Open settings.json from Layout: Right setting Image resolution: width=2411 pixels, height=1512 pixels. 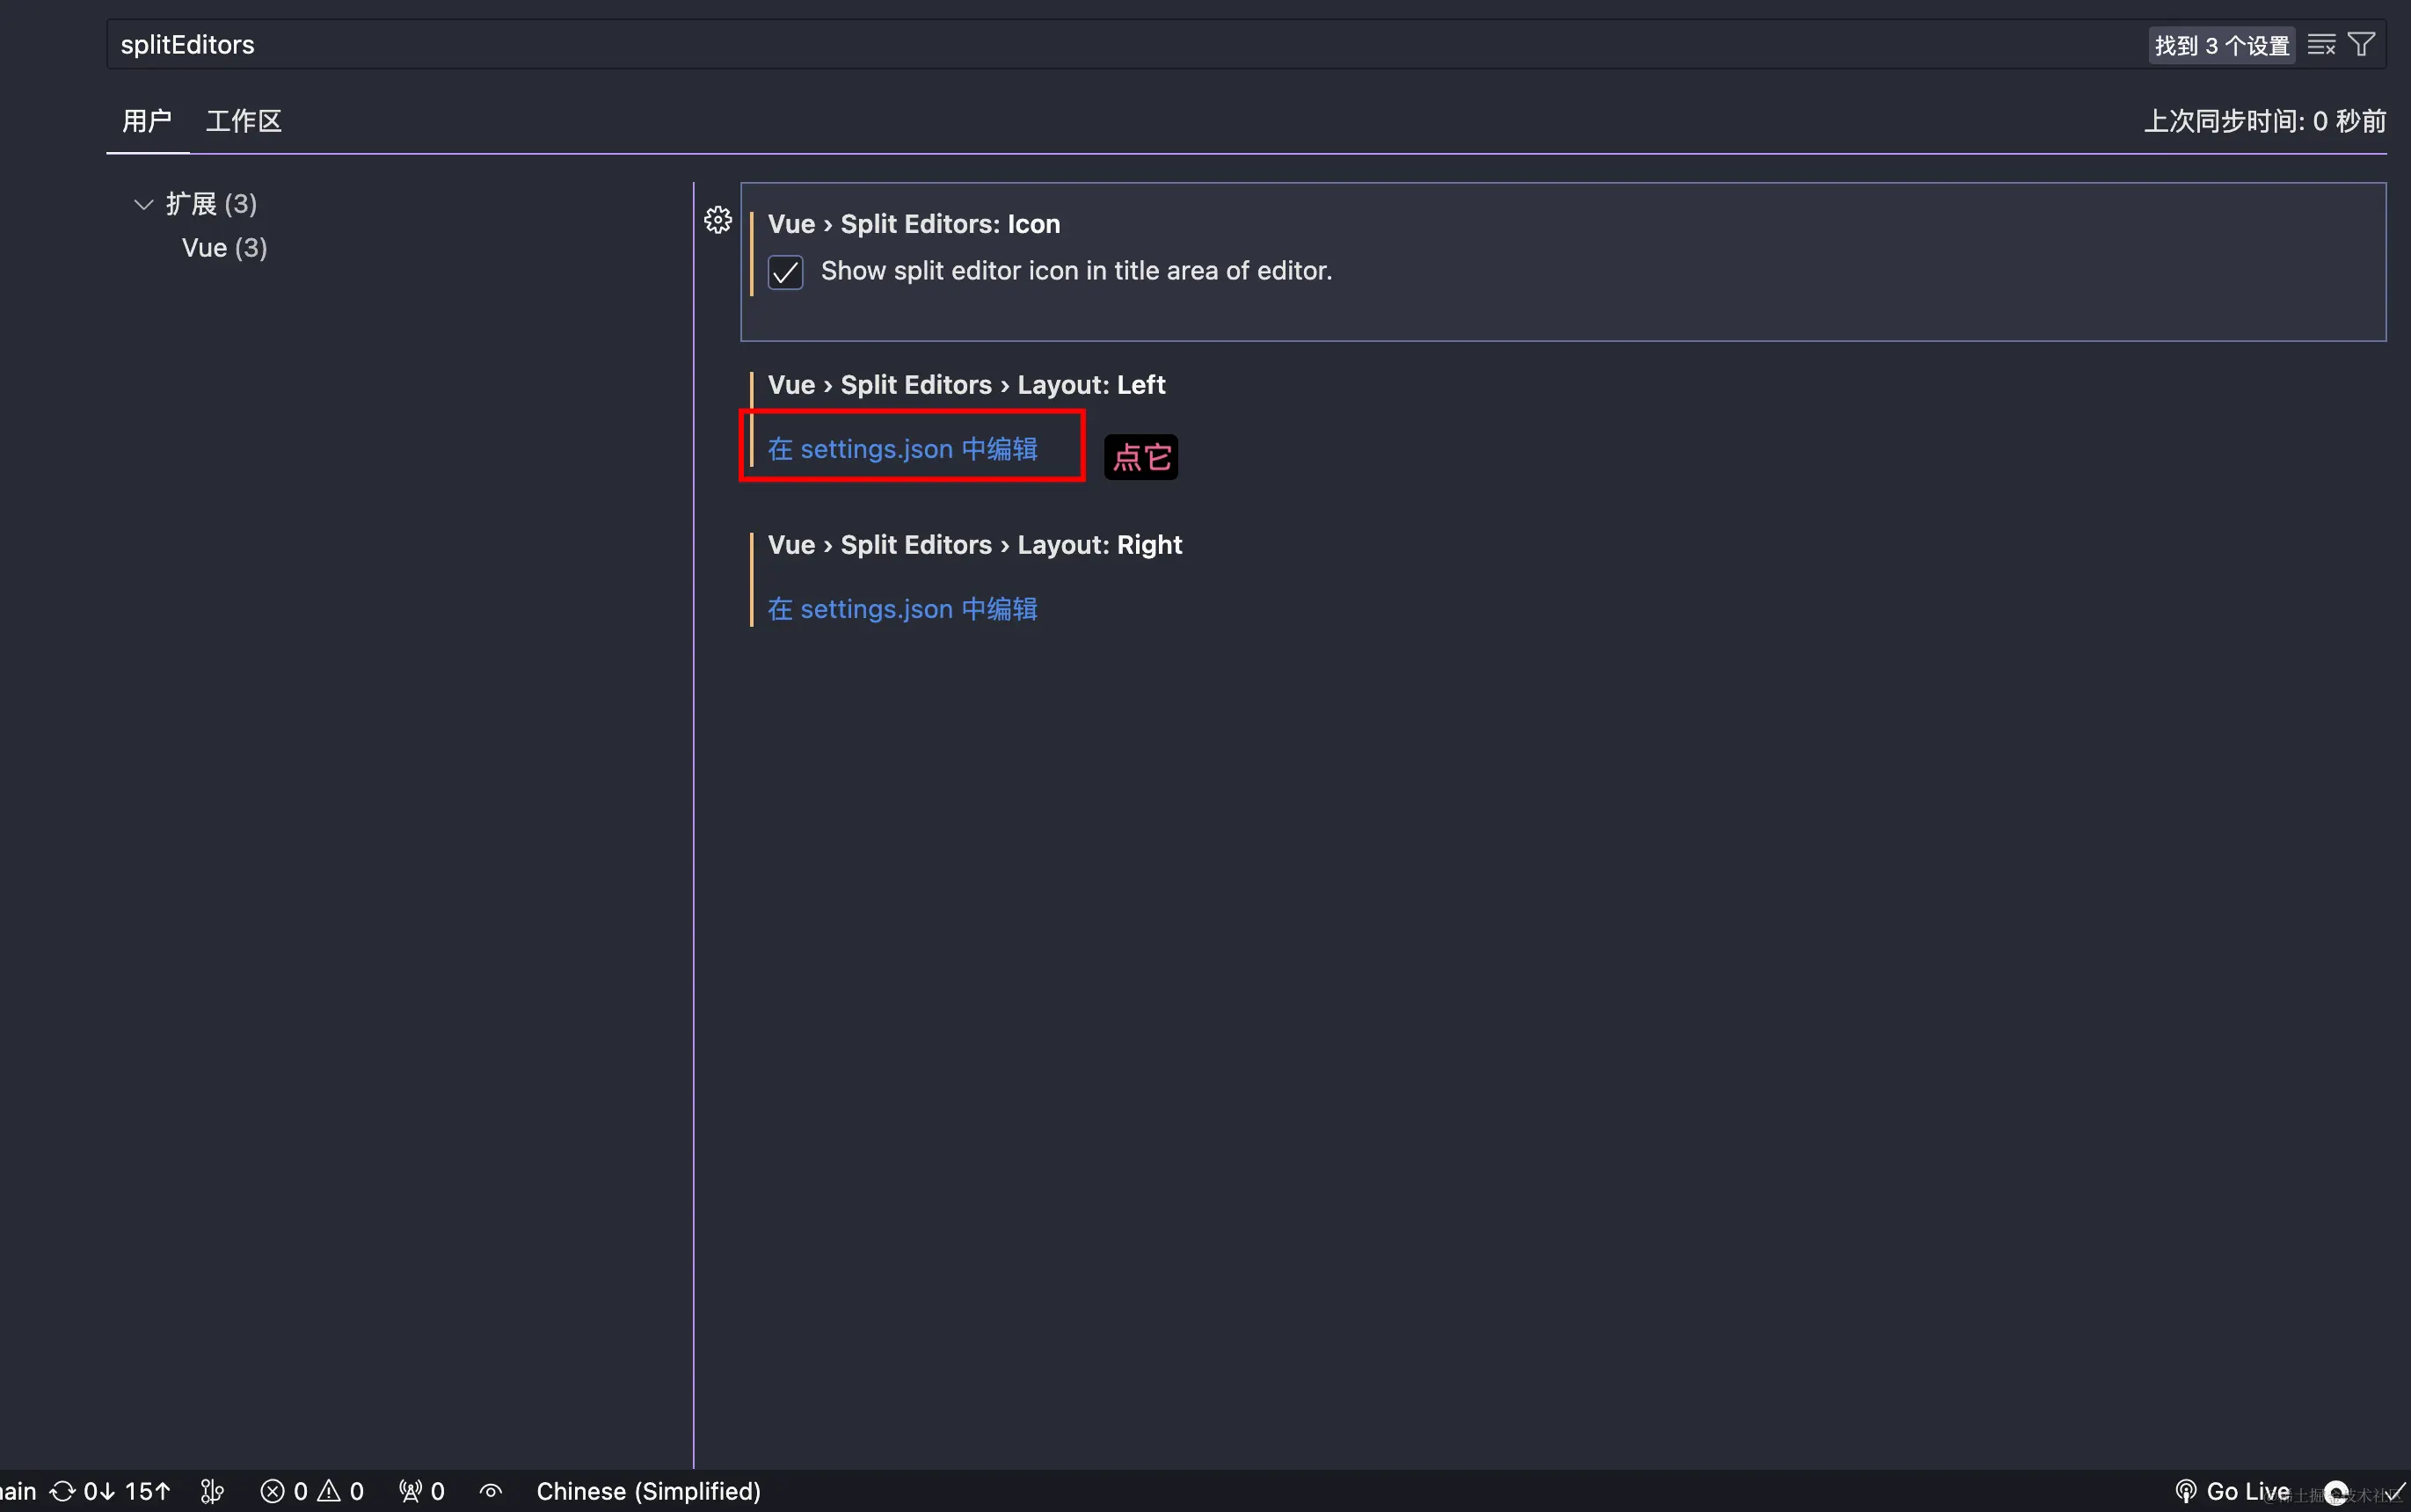click(x=901, y=608)
